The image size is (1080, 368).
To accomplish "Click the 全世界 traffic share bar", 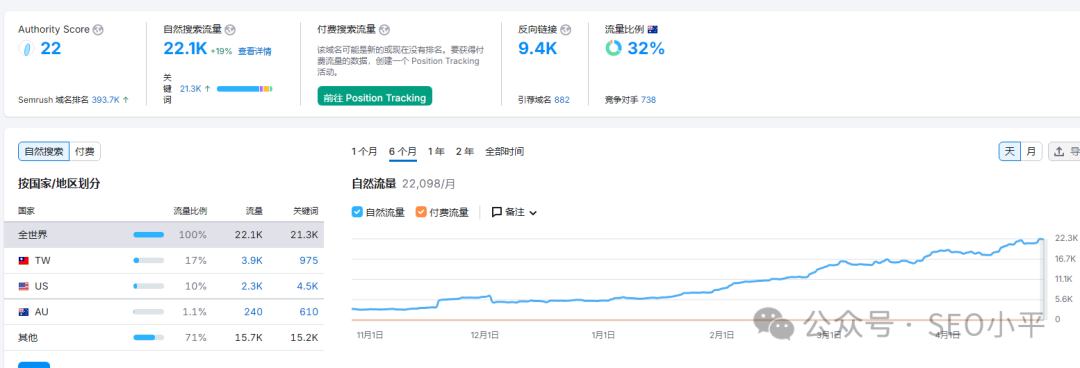I will (149, 235).
